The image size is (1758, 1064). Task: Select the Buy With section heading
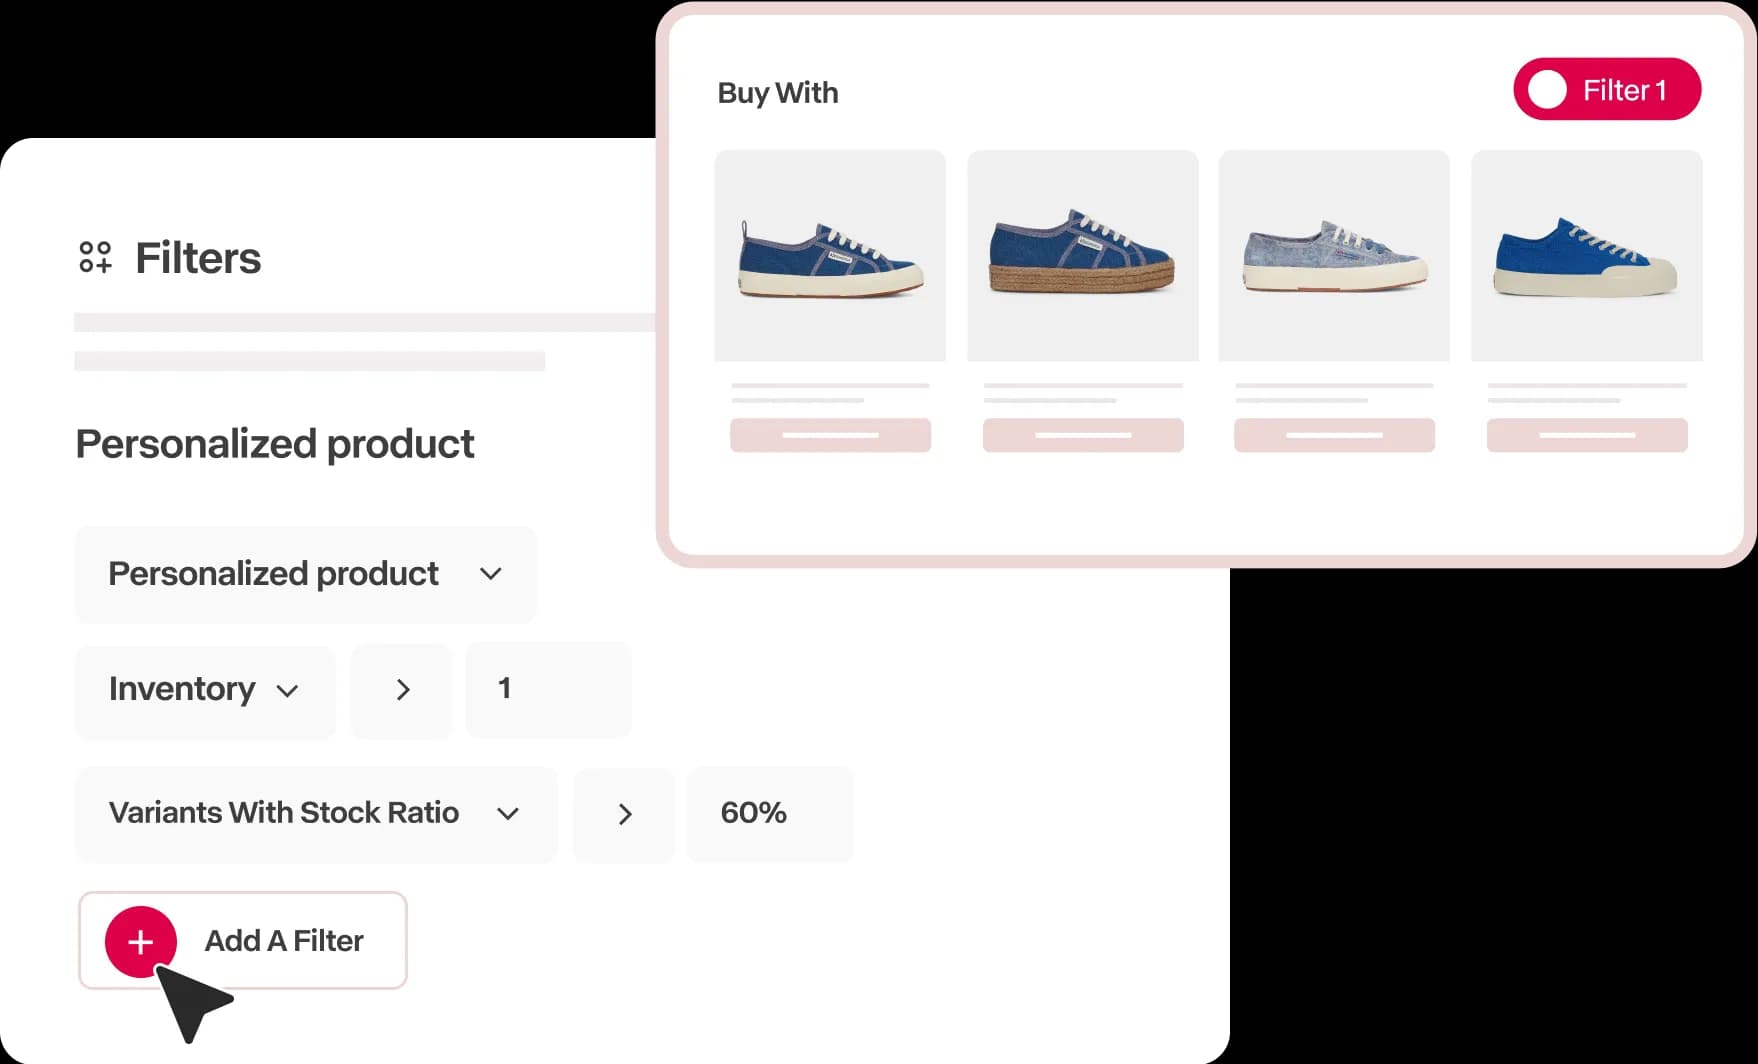pyautogui.click(x=777, y=92)
